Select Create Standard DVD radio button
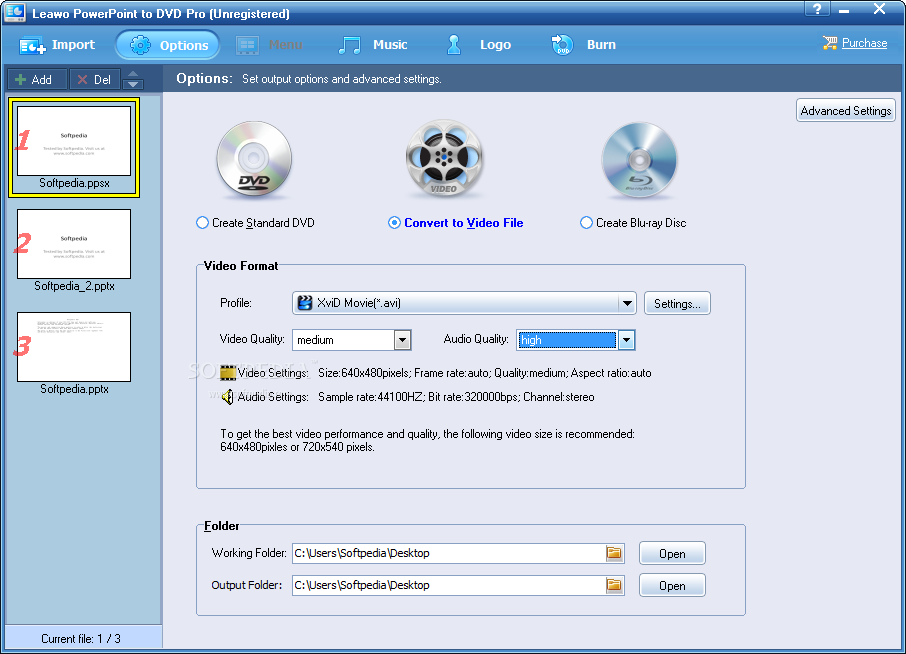The height and width of the screenshot is (654, 906). pyautogui.click(x=202, y=222)
